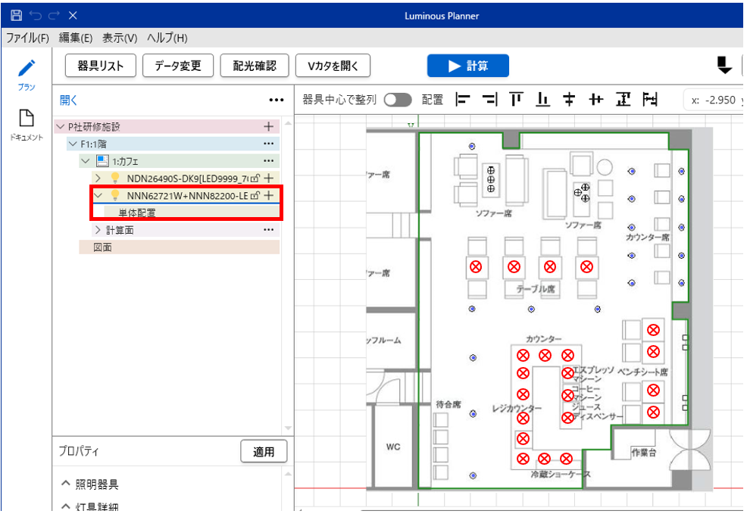Open the プラン pencil sidebar icon

coord(27,70)
